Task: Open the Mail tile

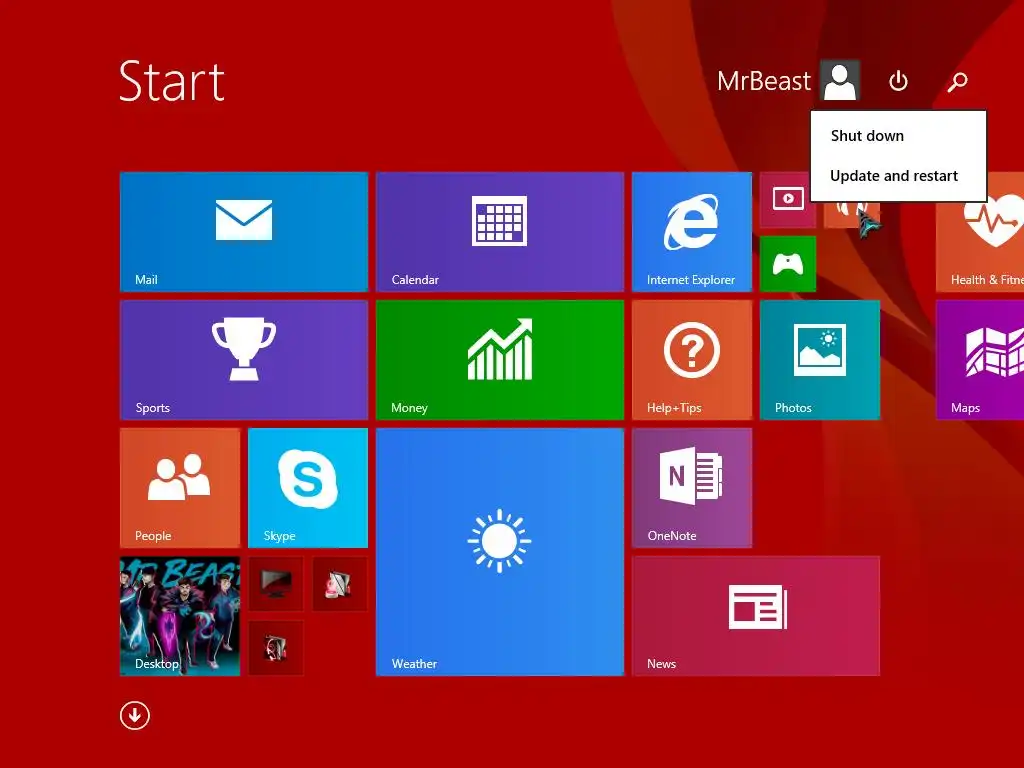Action: pyautogui.click(x=244, y=232)
